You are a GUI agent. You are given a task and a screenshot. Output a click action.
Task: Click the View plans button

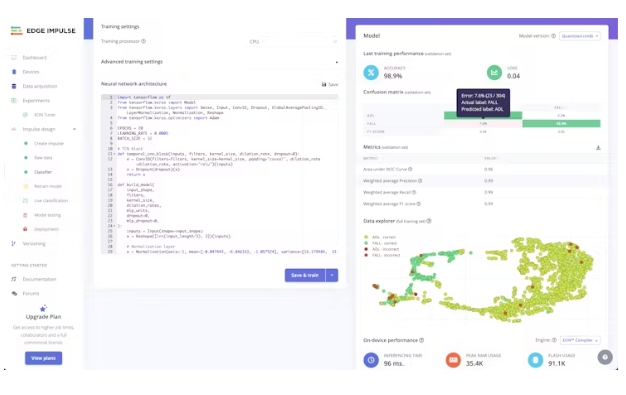pyautogui.click(x=44, y=358)
